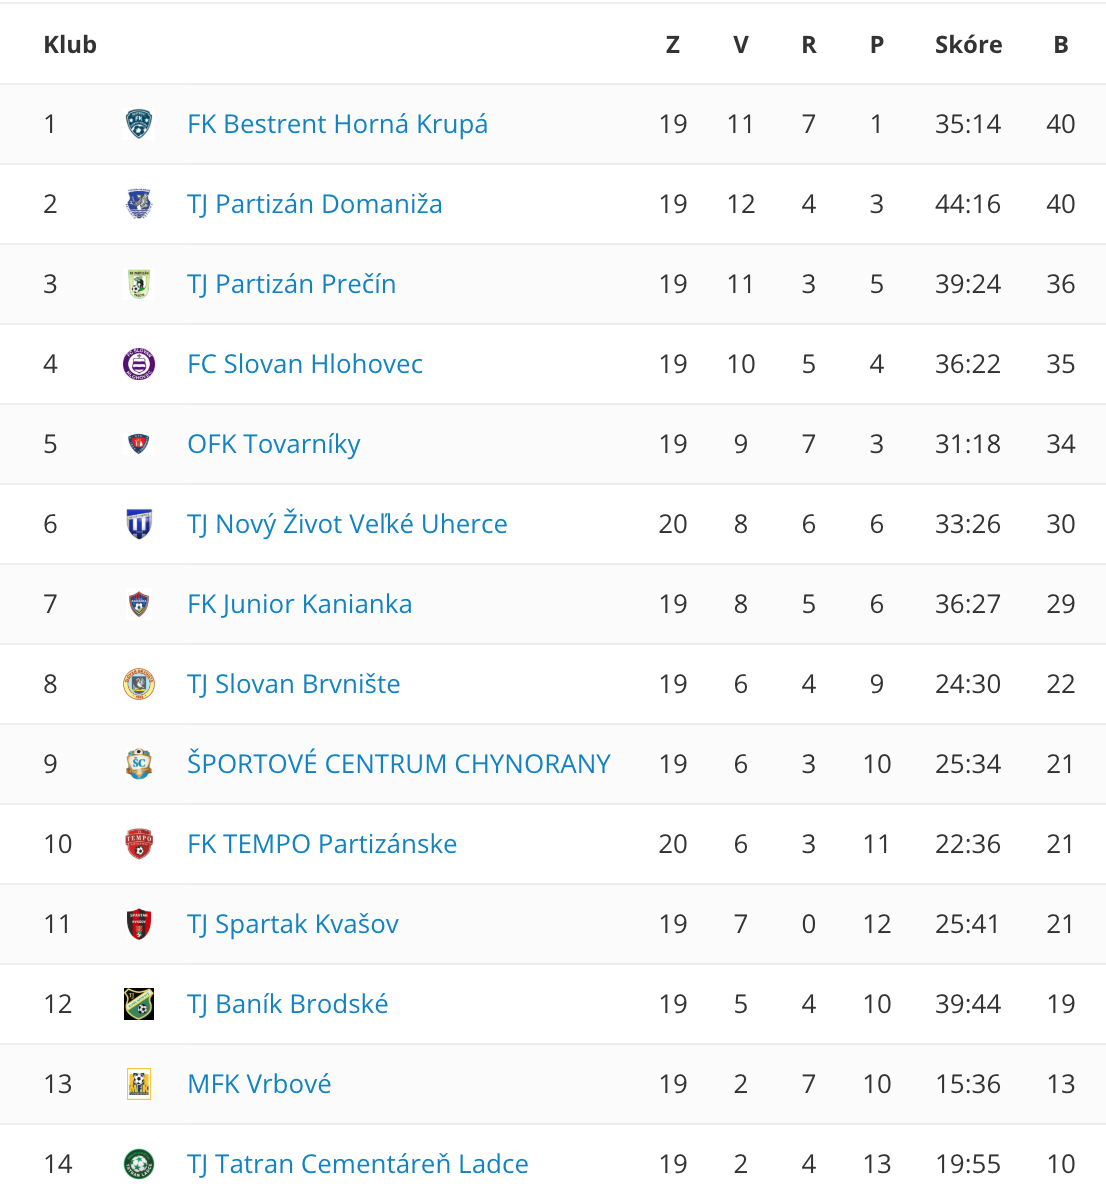Screen dimensions: 1106x1198
Task: Click the FC Slovan Hlohovec purple crest
Action: pos(139,364)
